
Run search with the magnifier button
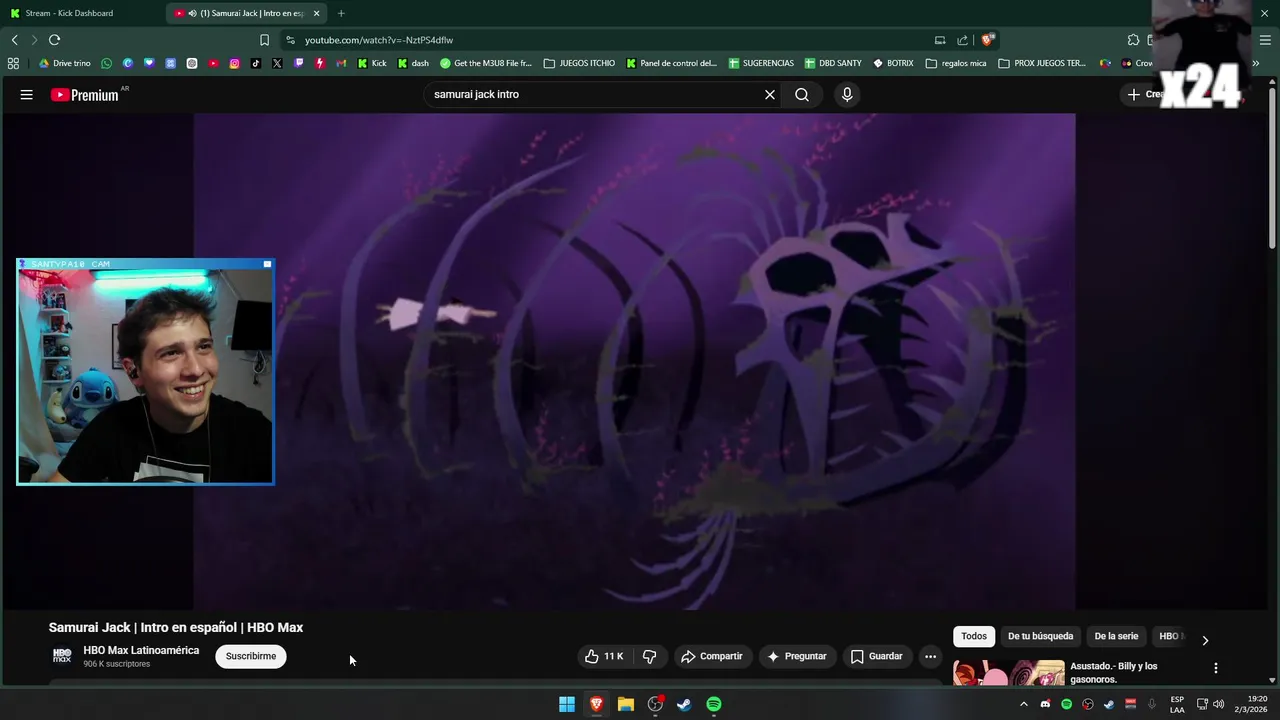tap(802, 94)
